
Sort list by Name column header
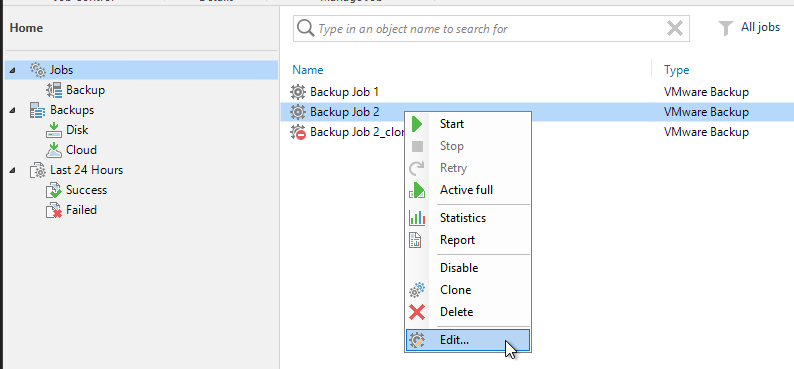307,70
